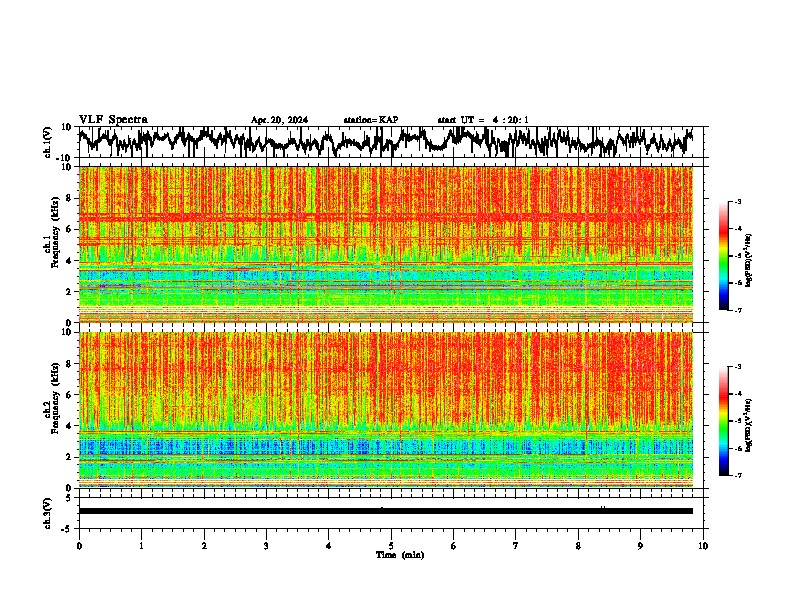Click the time axis tick label "10"
Image resolution: width=792 pixels, height=612 pixels.
tap(703, 546)
